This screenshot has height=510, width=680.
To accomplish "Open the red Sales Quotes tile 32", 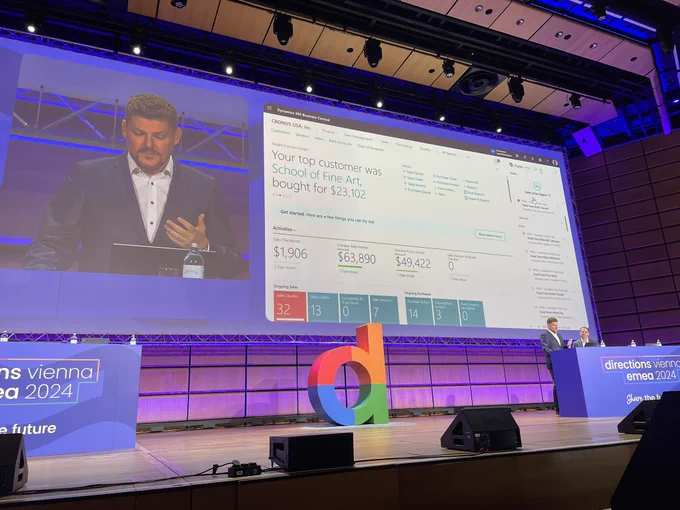I will 290,306.
